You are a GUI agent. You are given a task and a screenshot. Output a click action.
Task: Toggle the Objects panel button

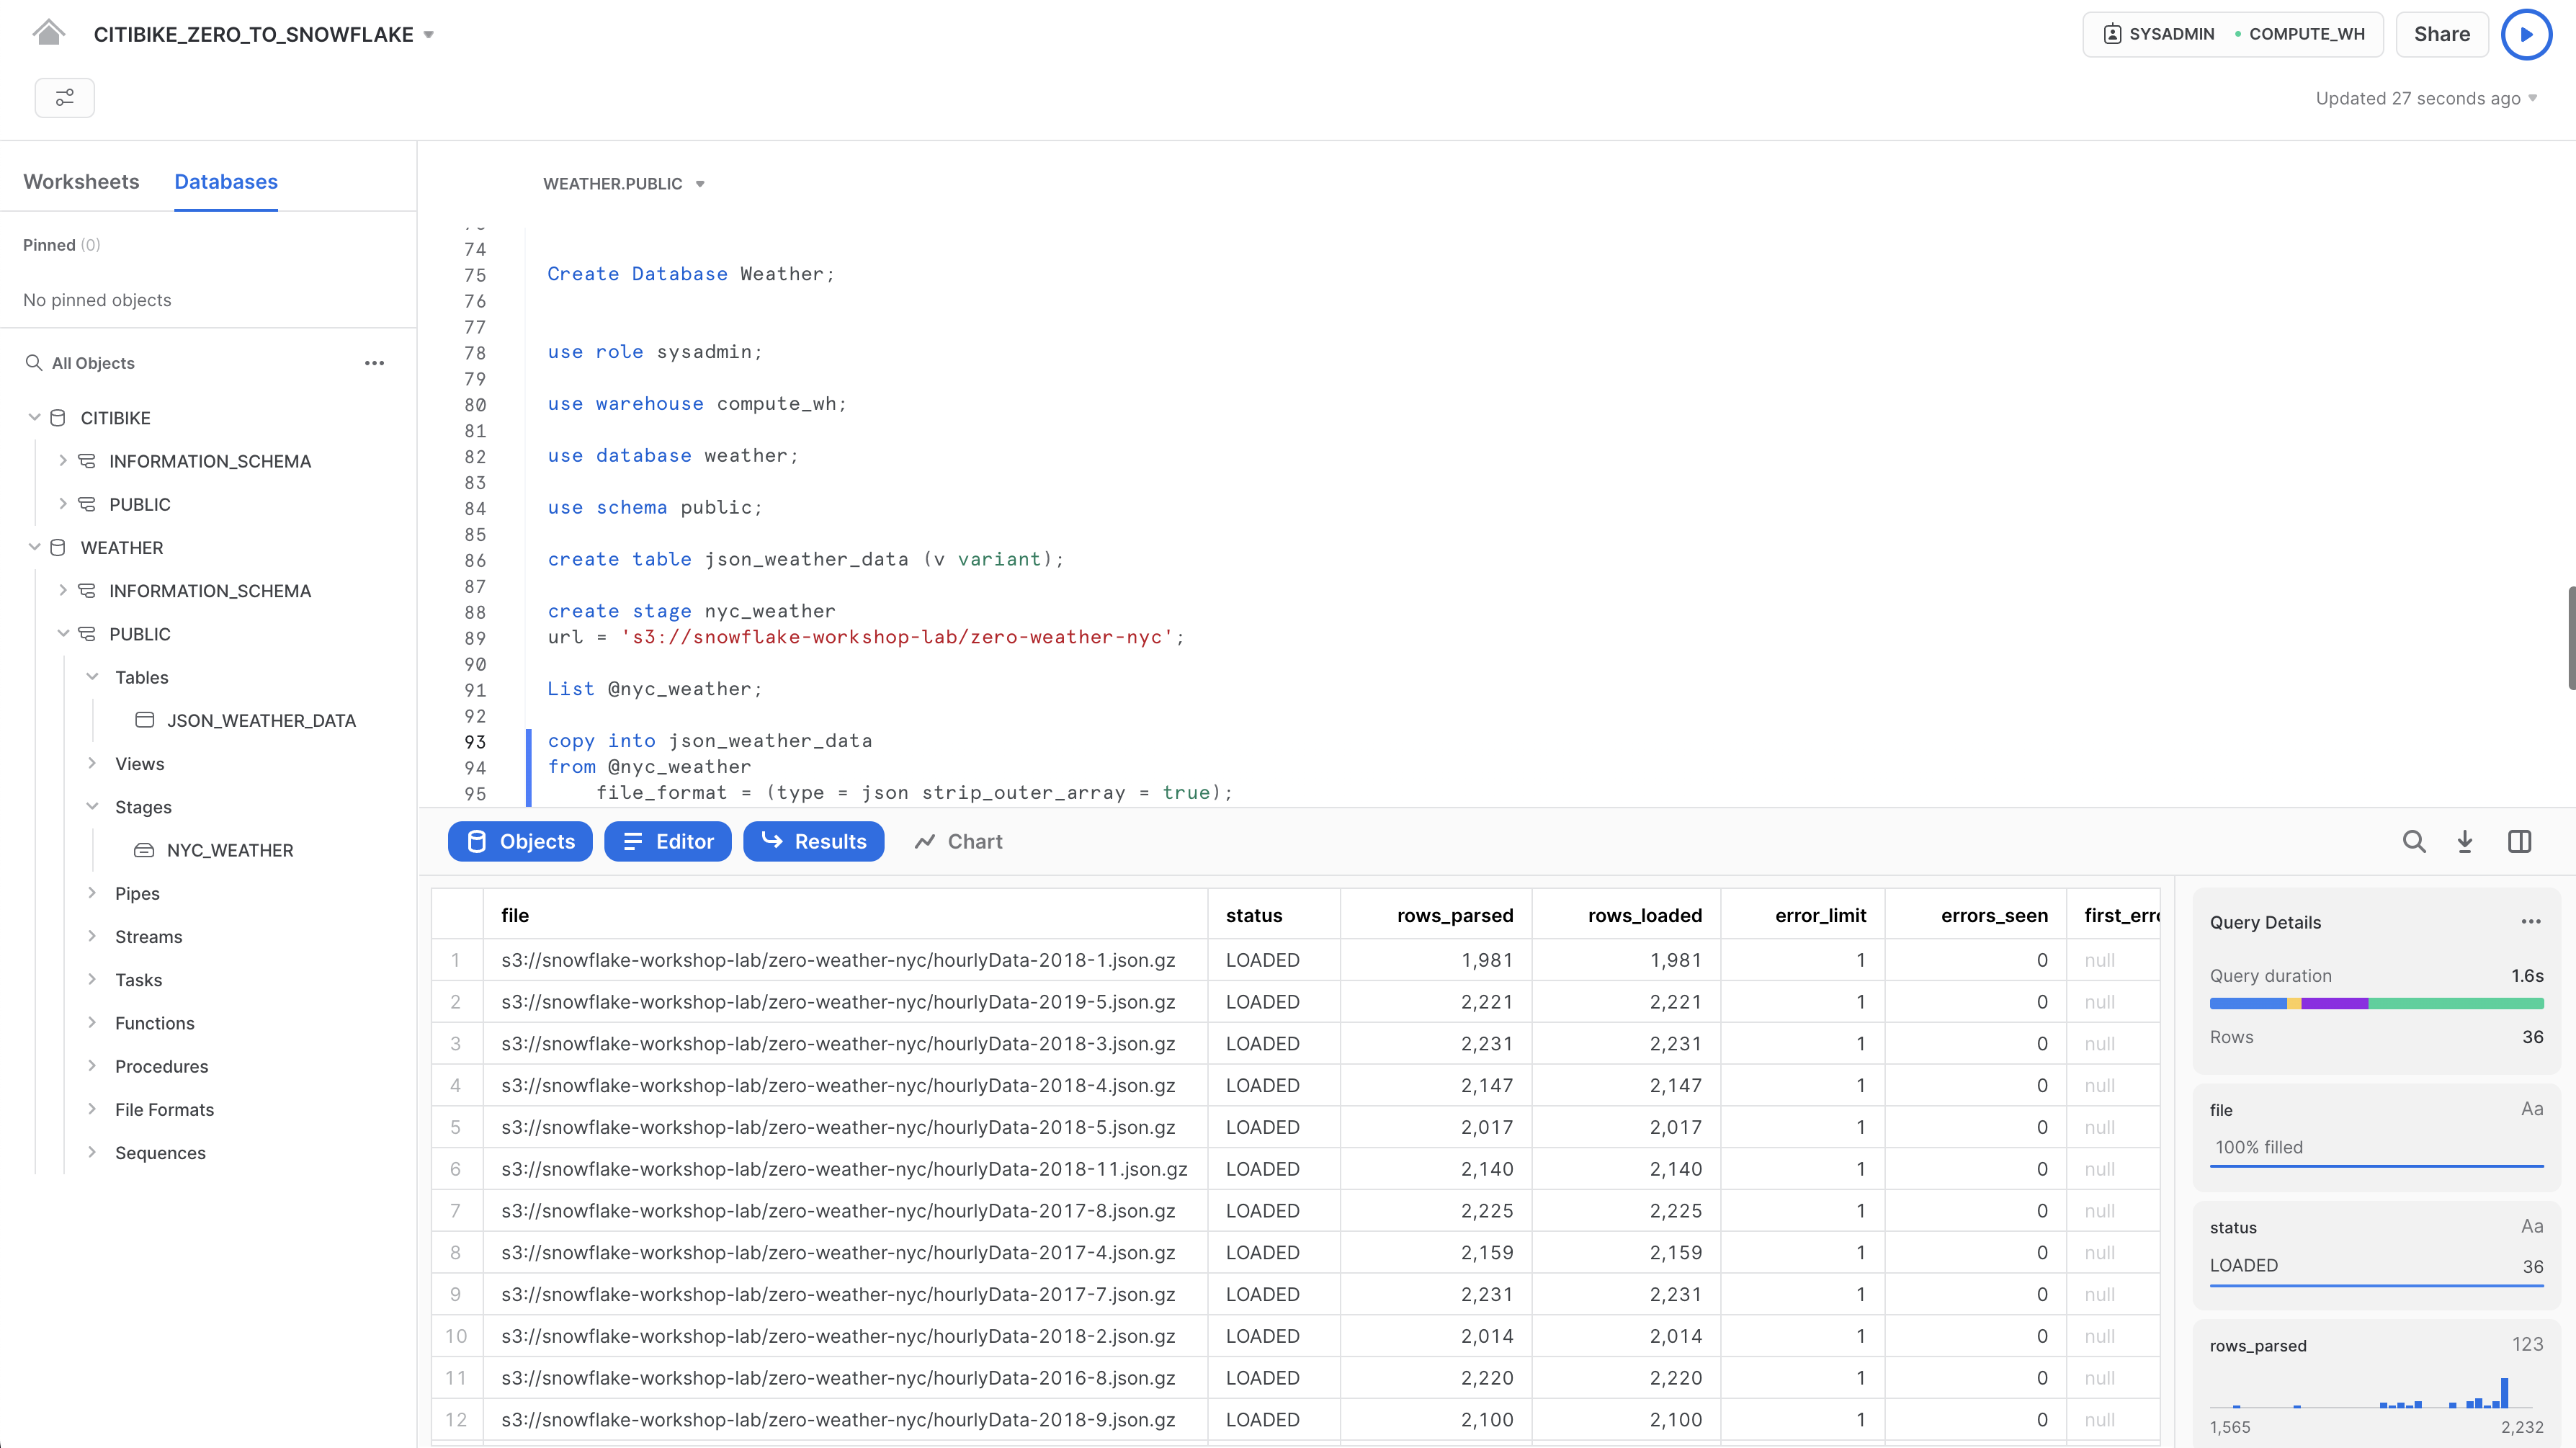[520, 842]
